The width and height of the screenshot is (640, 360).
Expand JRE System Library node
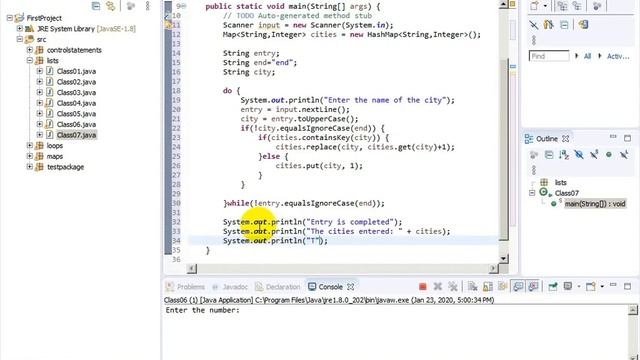(20, 29)
